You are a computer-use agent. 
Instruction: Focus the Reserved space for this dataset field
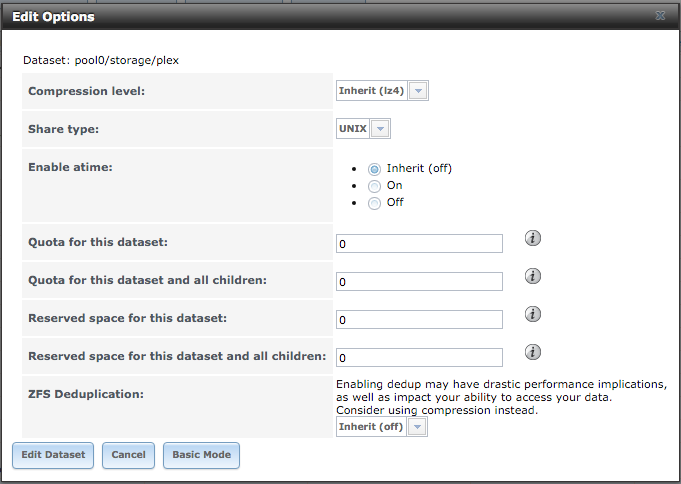(x=420, y=319)
